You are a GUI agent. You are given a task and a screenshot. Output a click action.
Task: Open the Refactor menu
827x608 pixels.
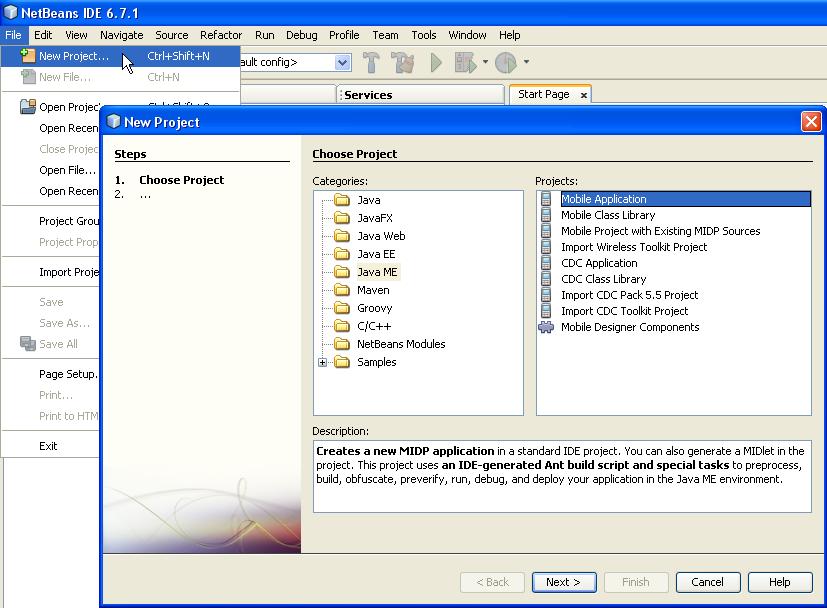220,35
